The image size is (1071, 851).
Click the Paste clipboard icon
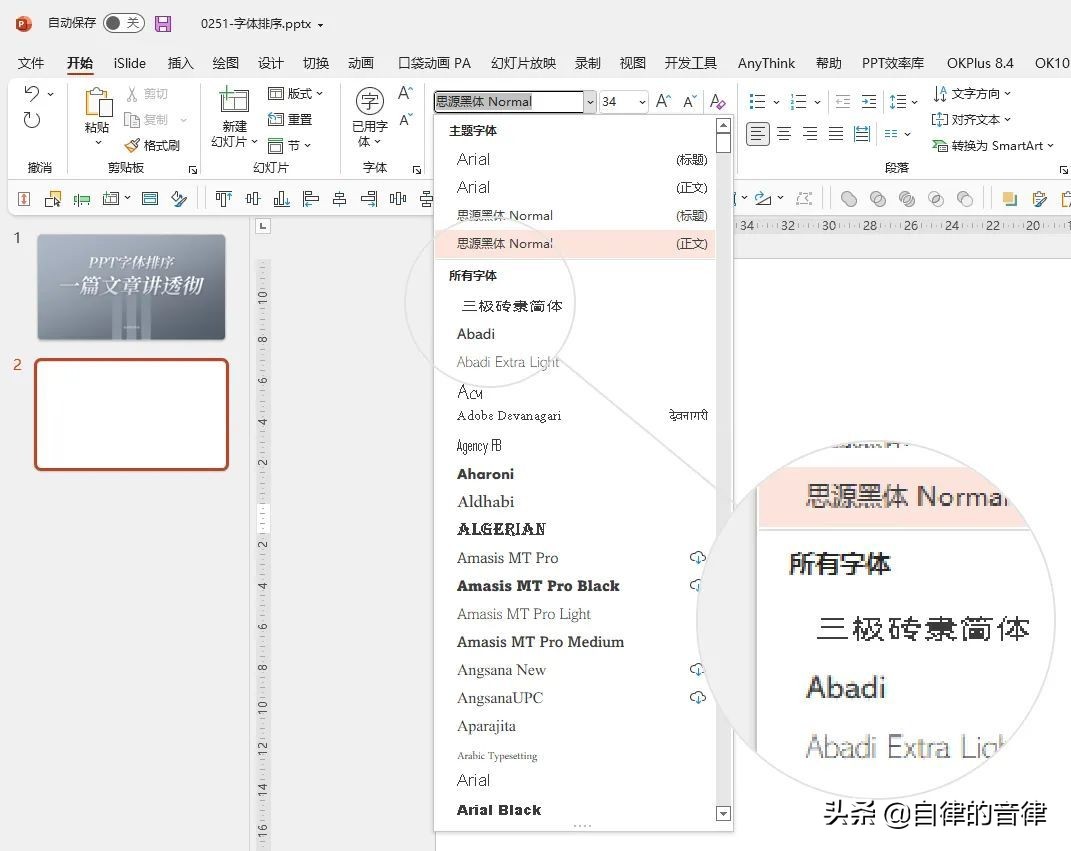(98, 102)
